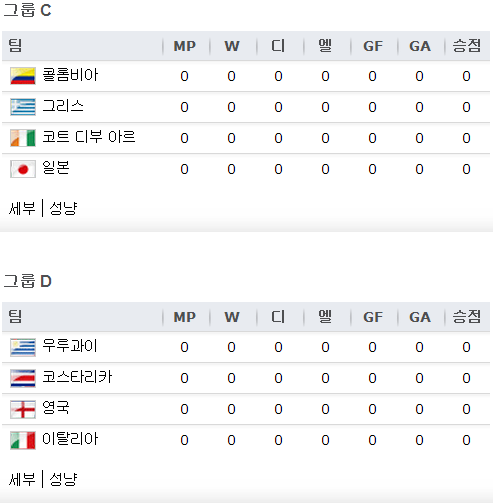Click the 승점 column header in Group C
Screen dimensions: 496x503
click(467, 46)
